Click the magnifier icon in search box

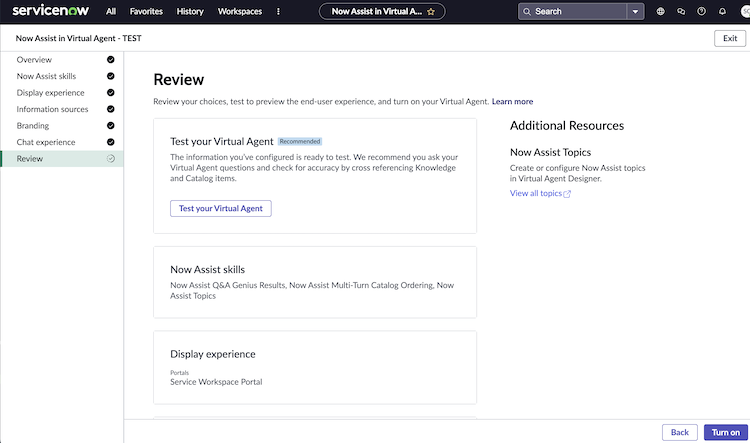click(527, 11)
